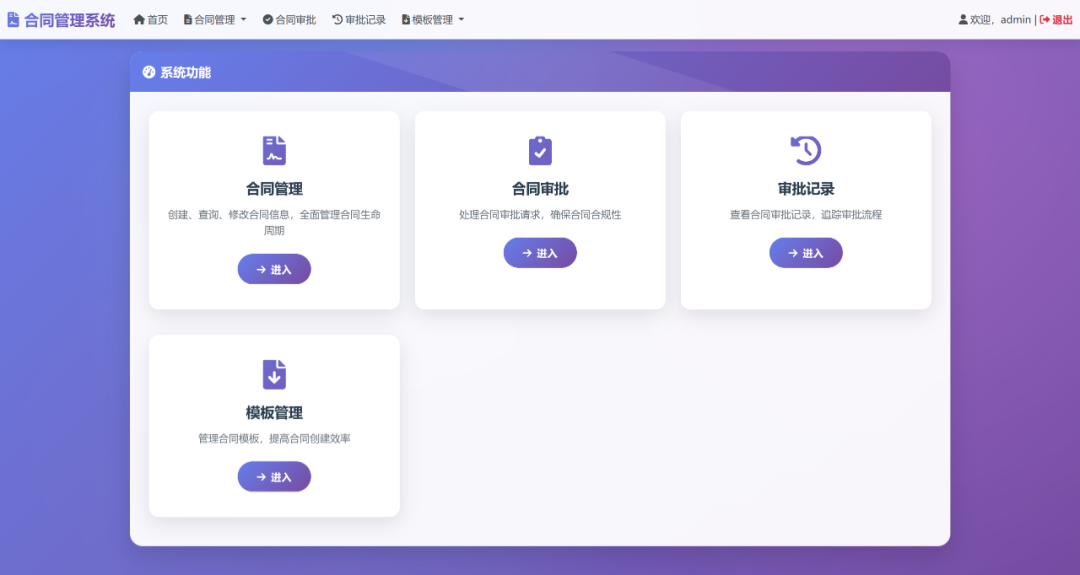Click the history clock icon on 审批记录 card
The image size is (1080, 575).
(806, 150)
